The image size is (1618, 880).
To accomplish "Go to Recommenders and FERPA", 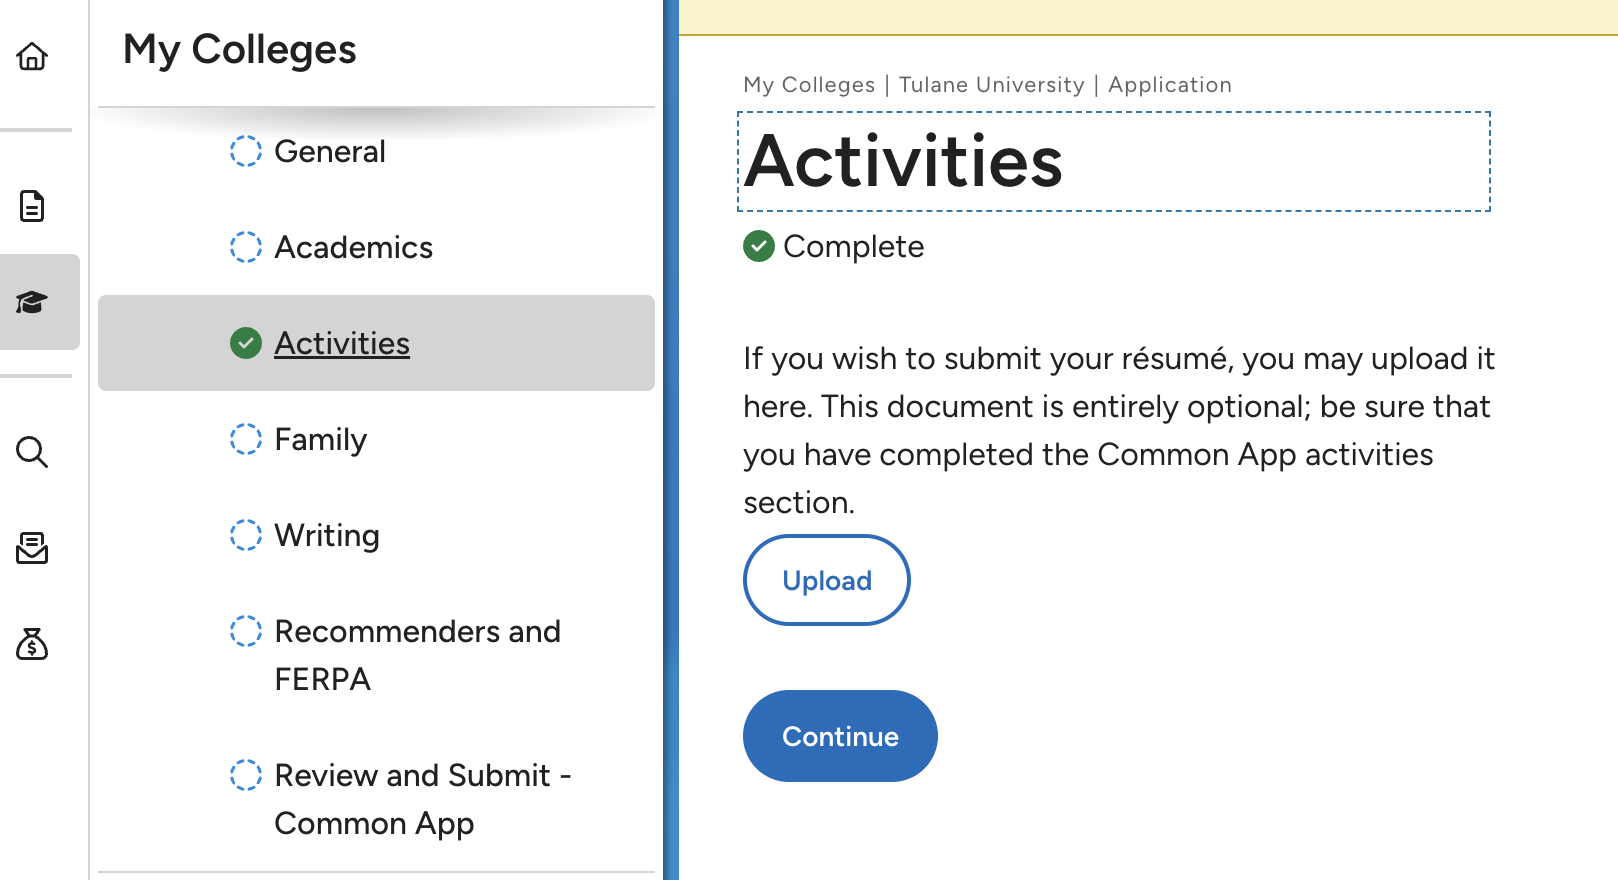I will [417, 655].
